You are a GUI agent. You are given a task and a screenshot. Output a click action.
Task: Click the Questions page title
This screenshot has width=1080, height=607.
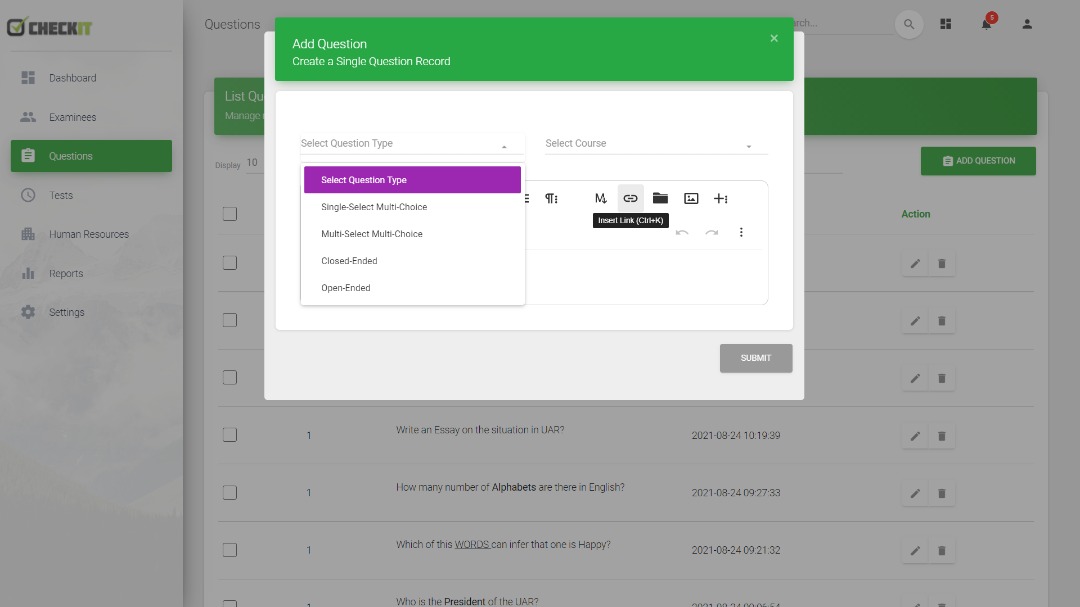[232, 24]
